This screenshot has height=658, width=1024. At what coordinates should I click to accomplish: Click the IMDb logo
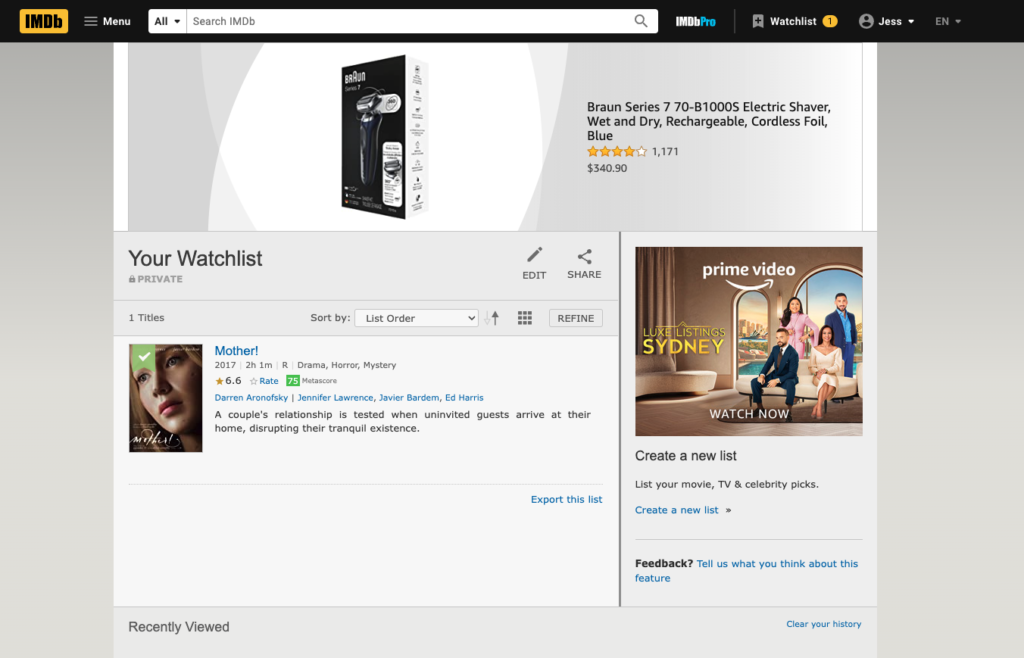[42, 20]
